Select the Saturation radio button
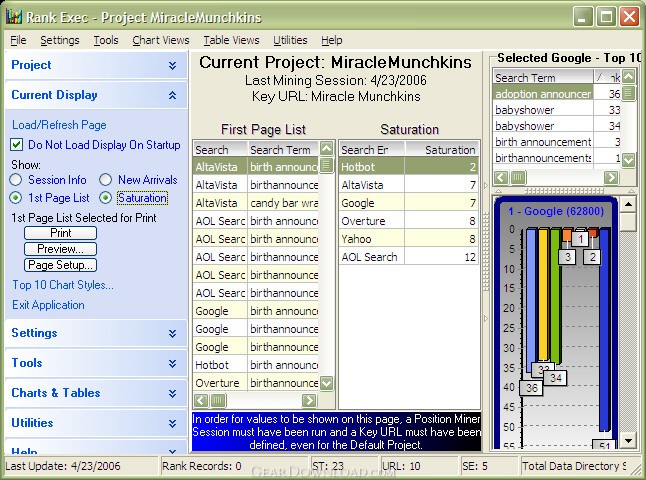Screen dimensions: 646x480 point(105,198)
